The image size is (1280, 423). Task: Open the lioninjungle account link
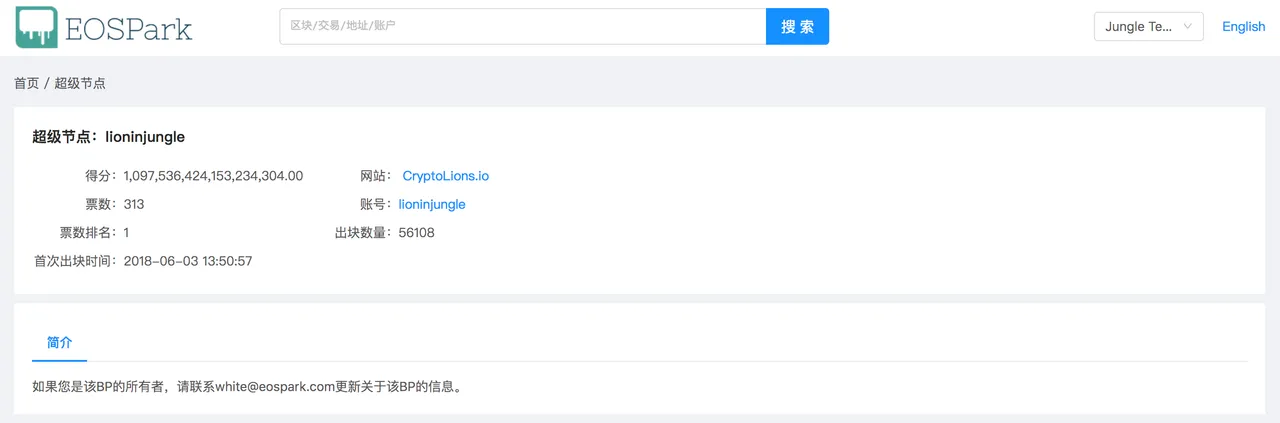[x=432, y=204]
